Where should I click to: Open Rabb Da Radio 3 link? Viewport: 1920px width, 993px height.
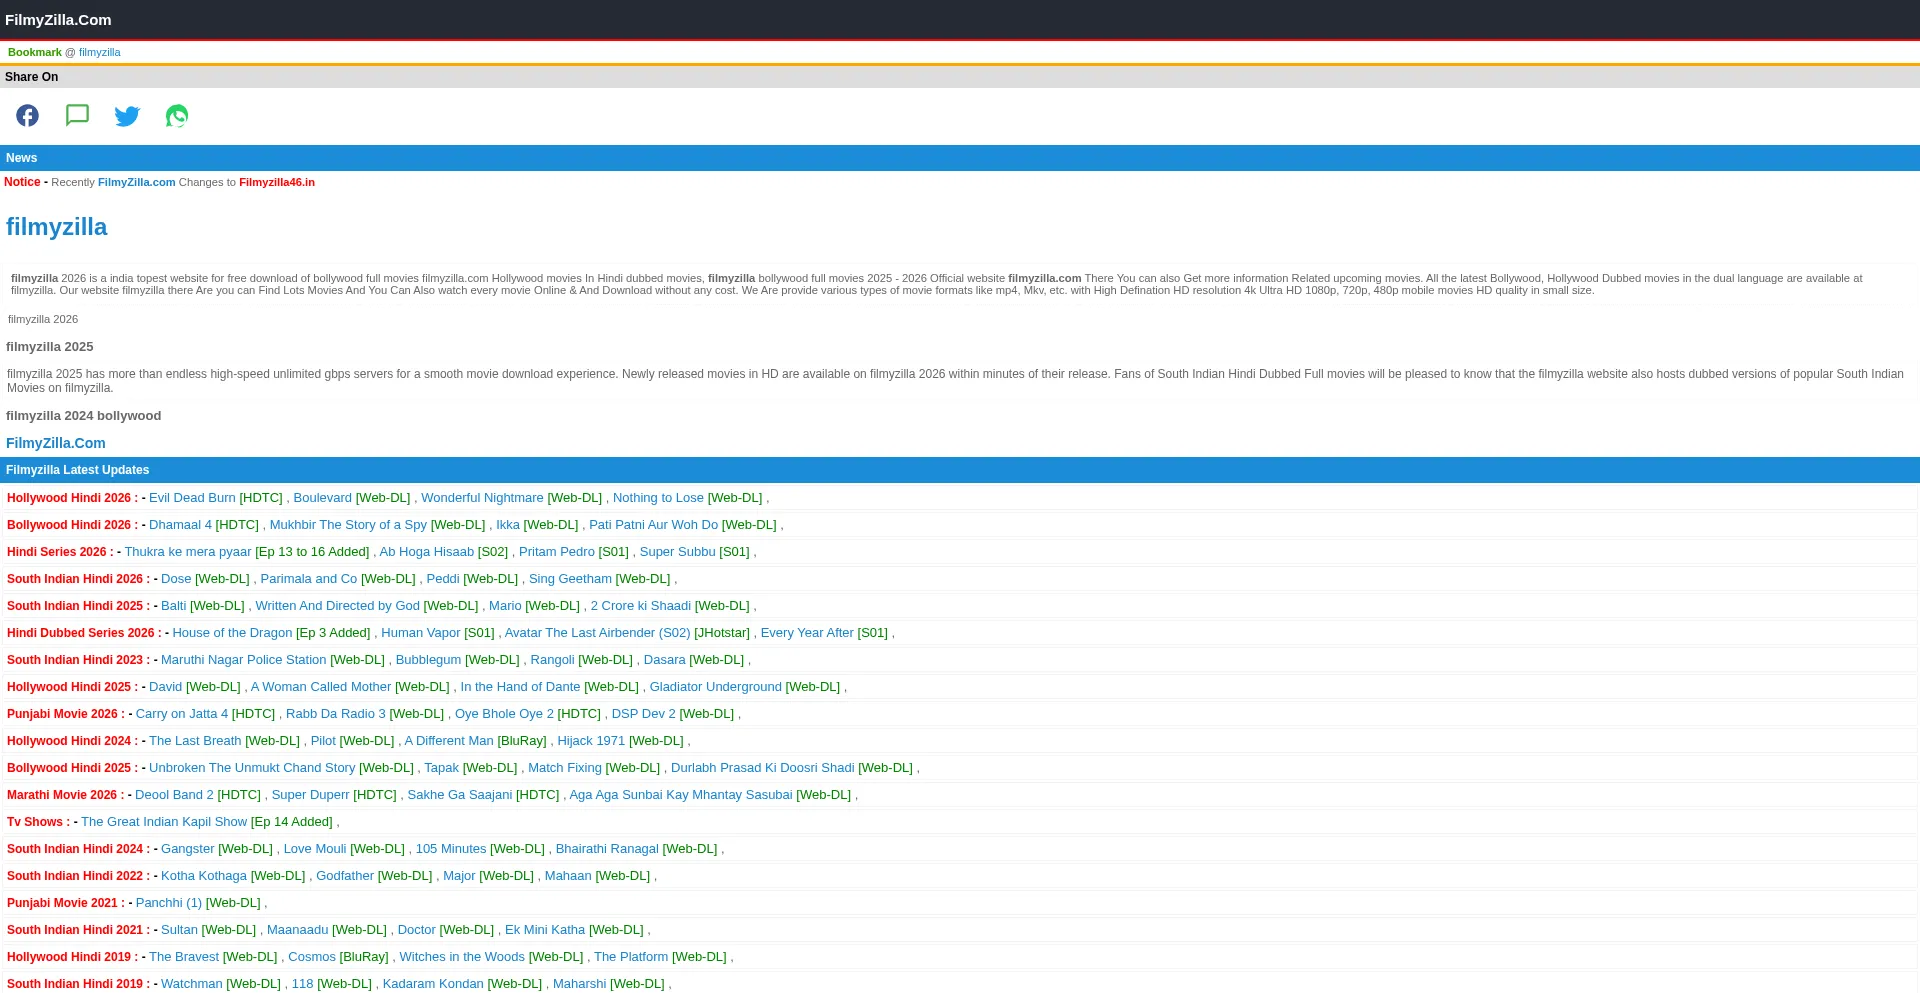pos(336,714)
